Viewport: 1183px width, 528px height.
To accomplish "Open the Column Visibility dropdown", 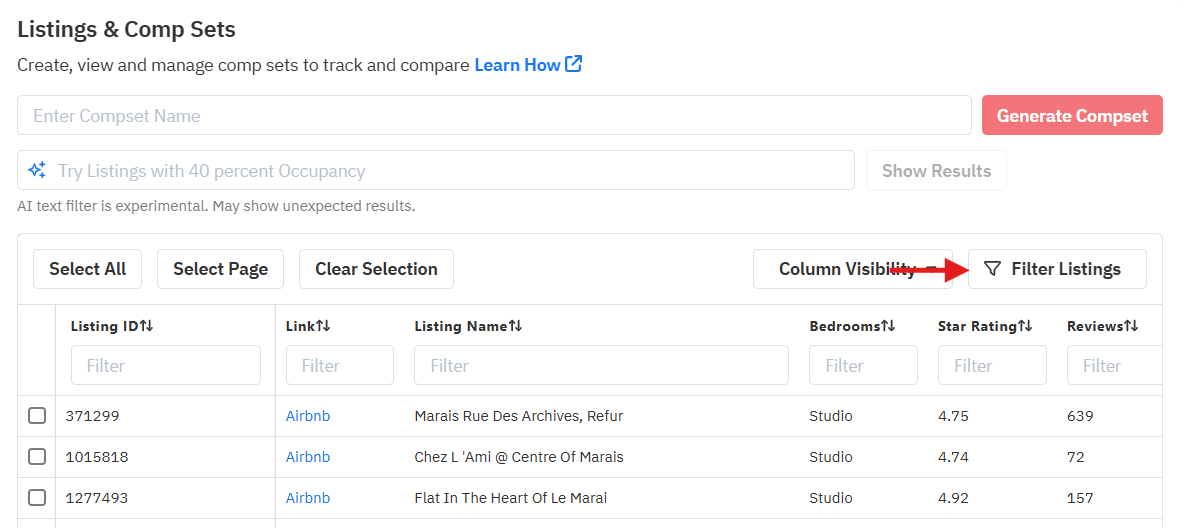I will [x=852, y=269].
